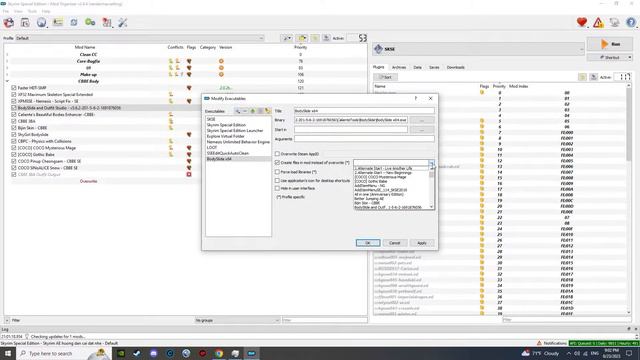
Task: Switch to the Downloads tab
Action: (456, 67)
